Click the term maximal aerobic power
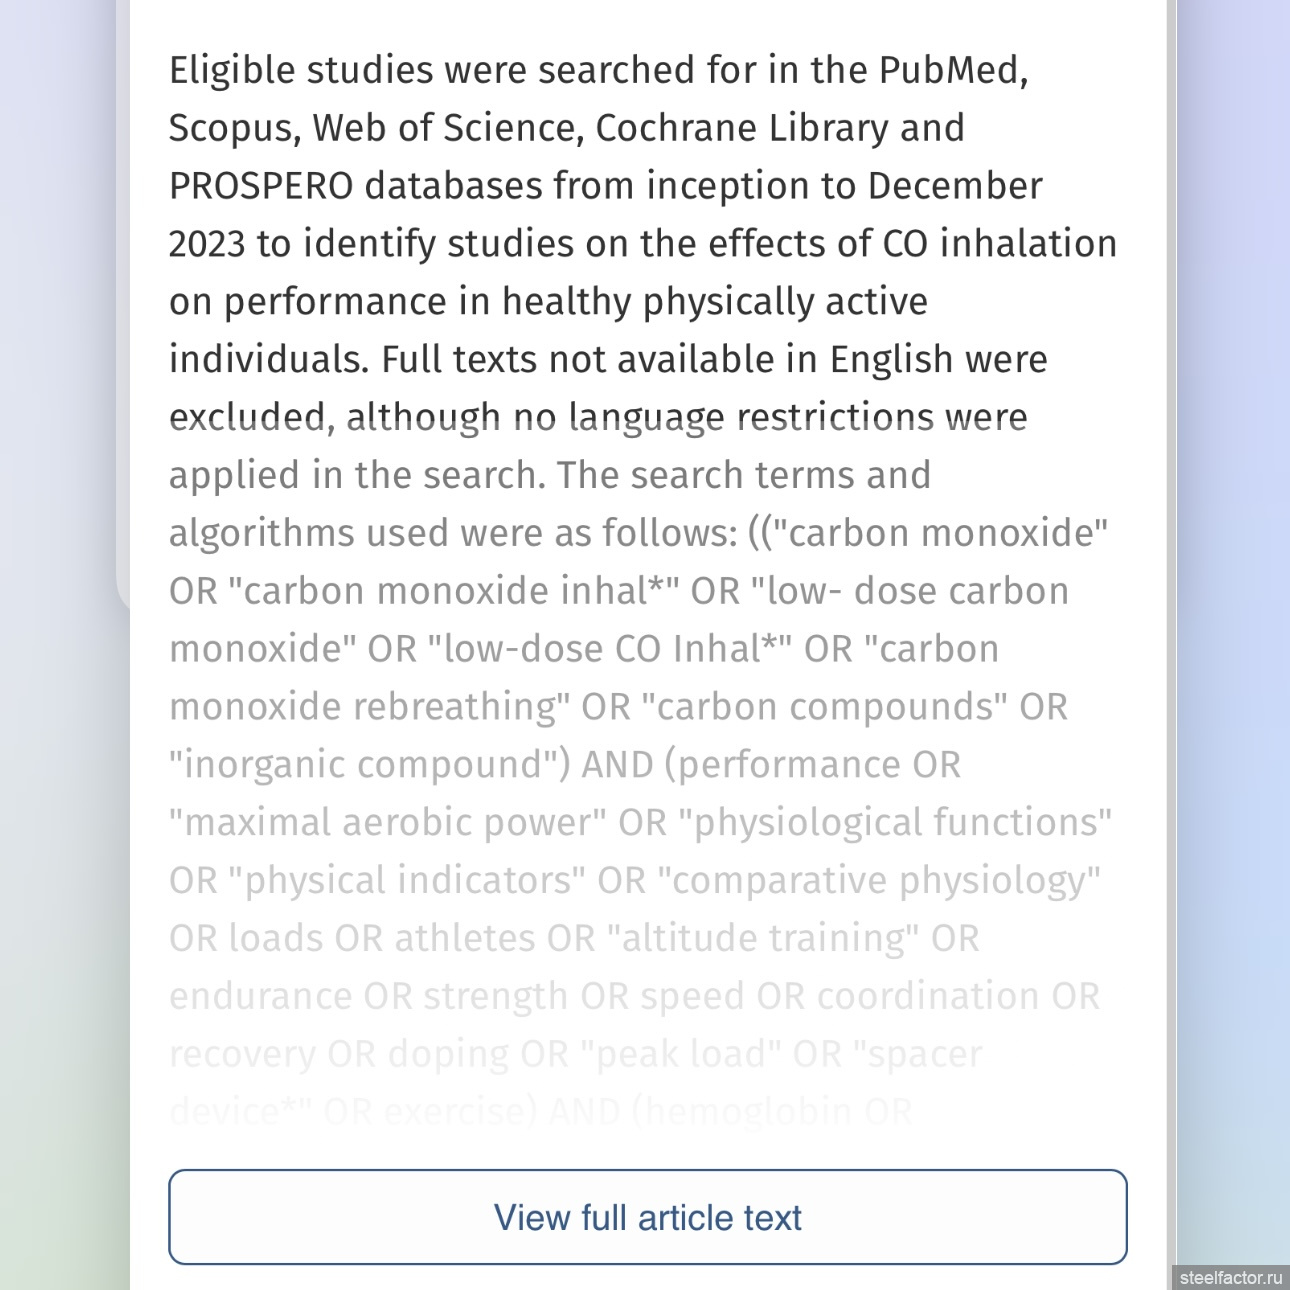 click(388, 823)
